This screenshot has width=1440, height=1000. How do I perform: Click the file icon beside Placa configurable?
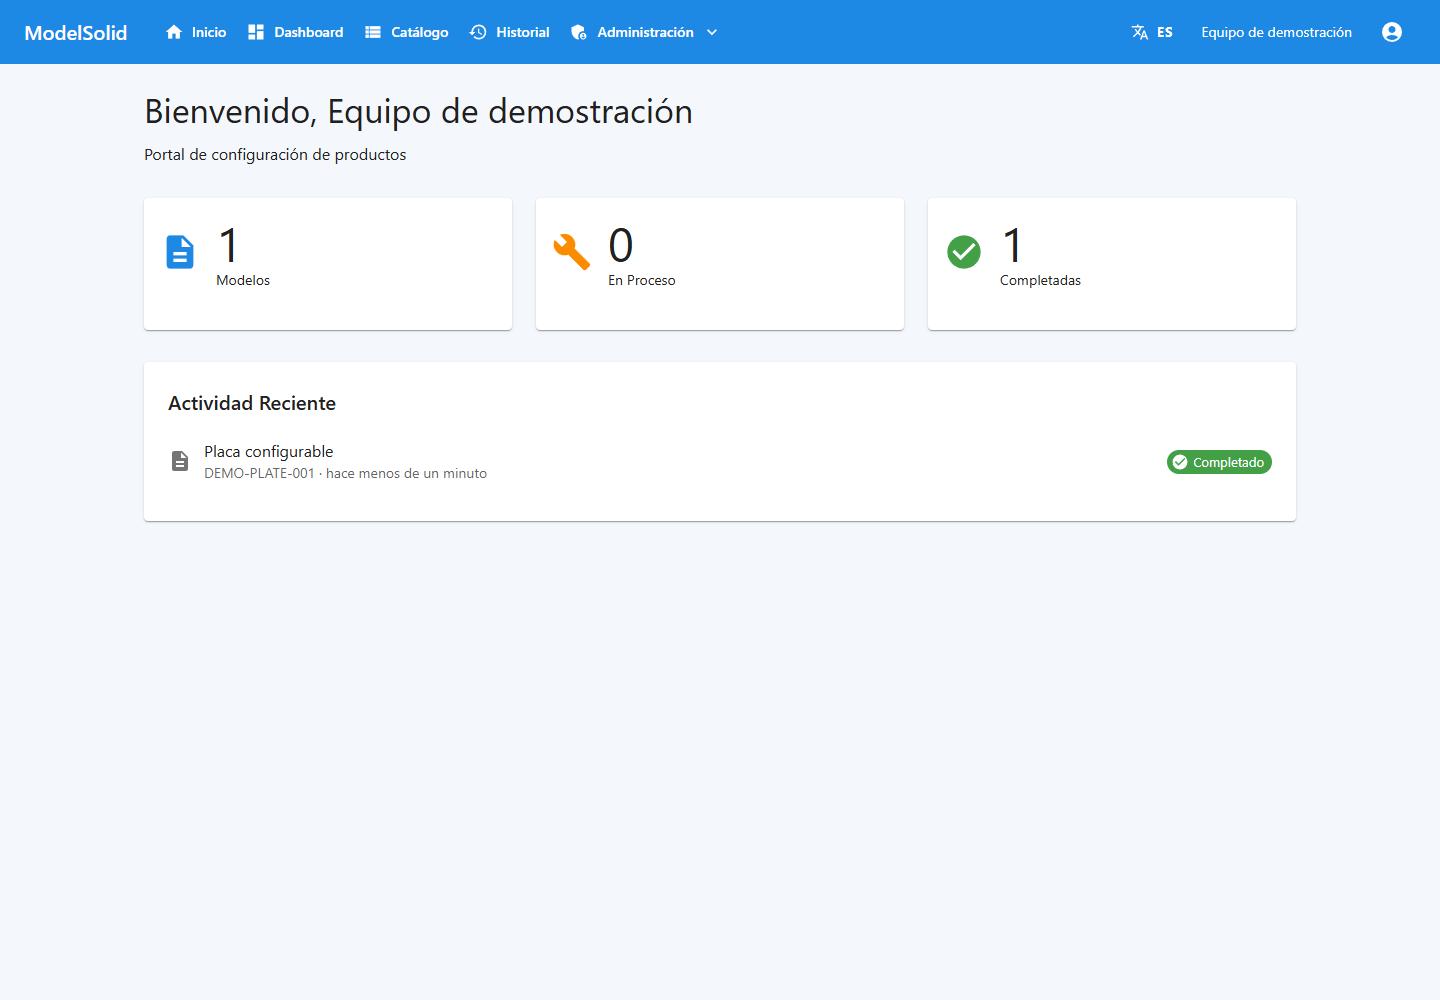tap(180, 461)
